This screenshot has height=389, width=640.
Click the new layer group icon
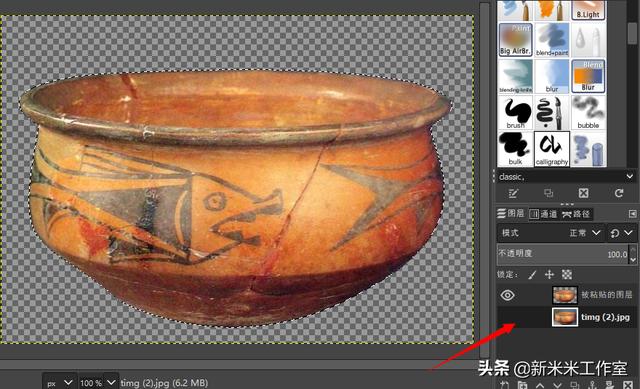(x=522, y=385)
